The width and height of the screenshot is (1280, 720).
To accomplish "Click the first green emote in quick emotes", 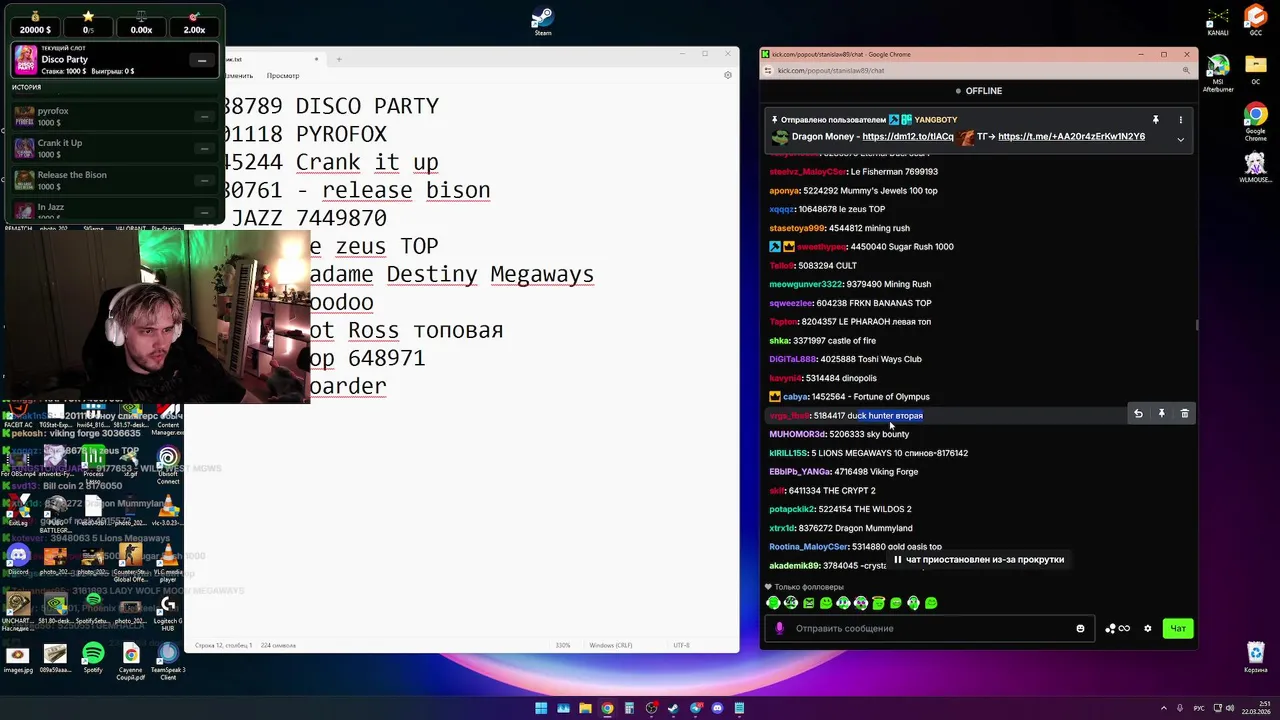I will click(x=773, y=603).
